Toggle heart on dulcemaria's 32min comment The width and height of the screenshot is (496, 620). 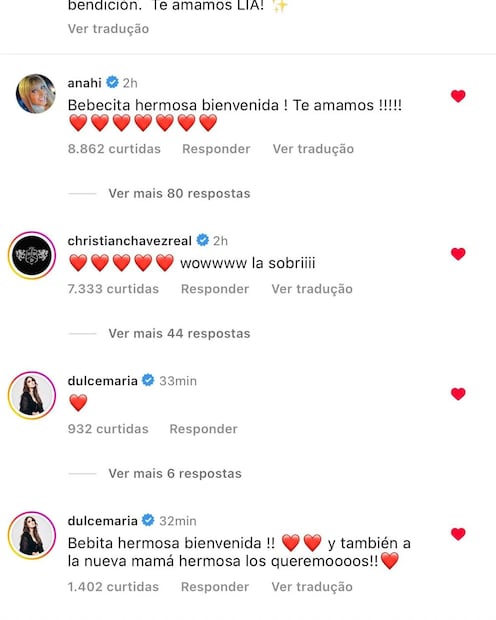(458, 534)
